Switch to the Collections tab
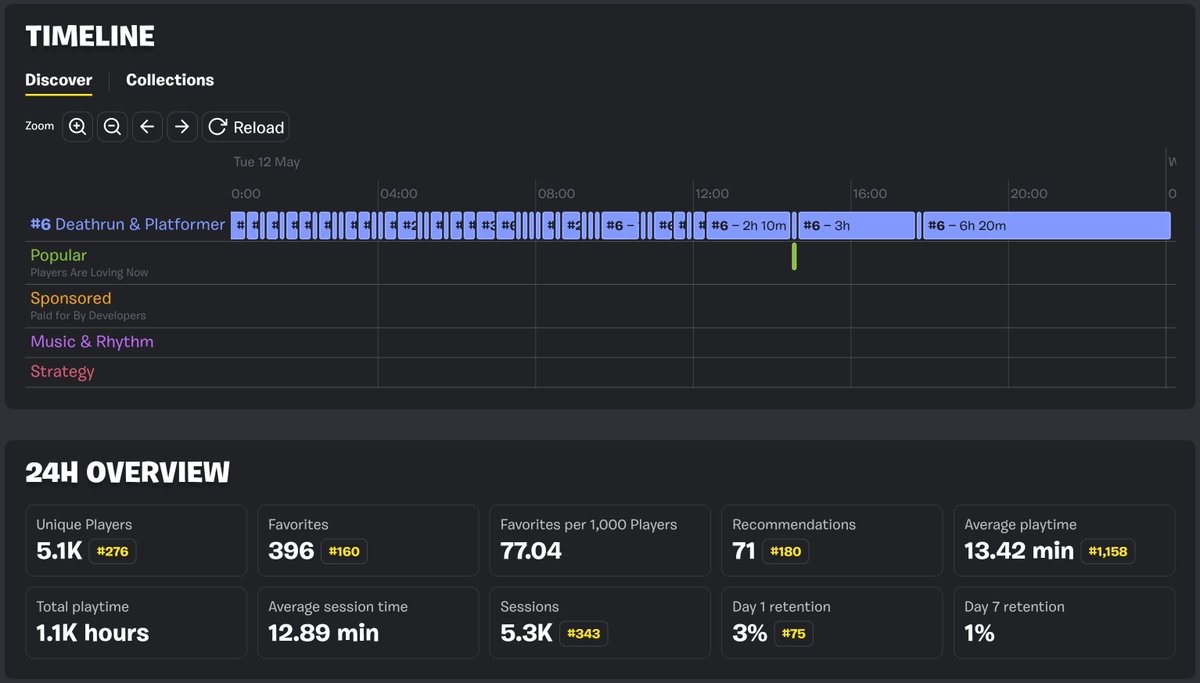 170,80
